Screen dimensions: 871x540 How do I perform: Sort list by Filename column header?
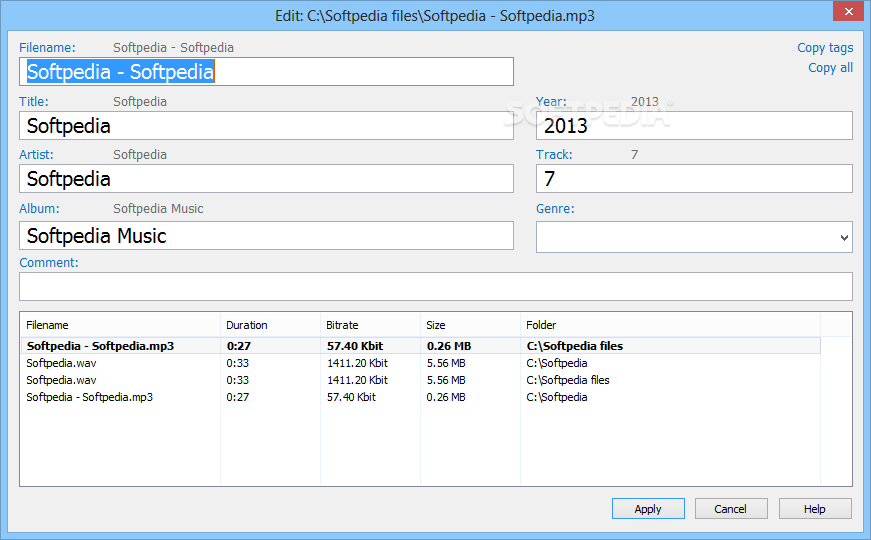point(121,325)
